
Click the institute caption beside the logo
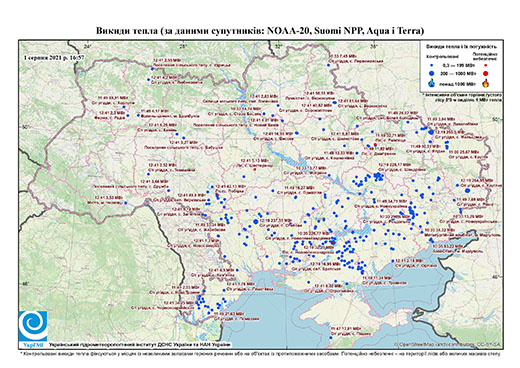click(140, 345)
